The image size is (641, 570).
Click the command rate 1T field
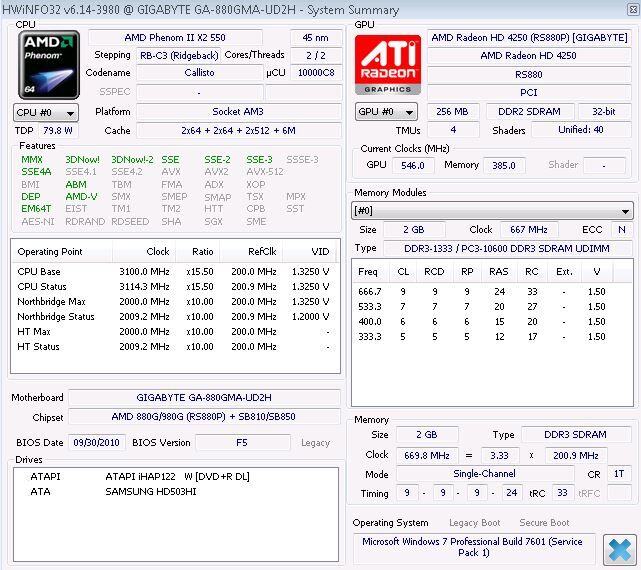(619, 474)
